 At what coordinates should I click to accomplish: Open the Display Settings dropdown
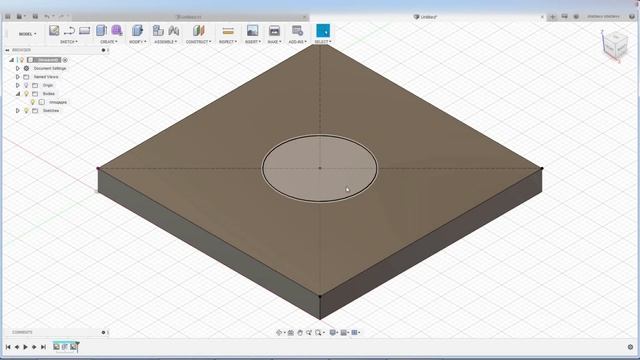(x=334, y=333)
